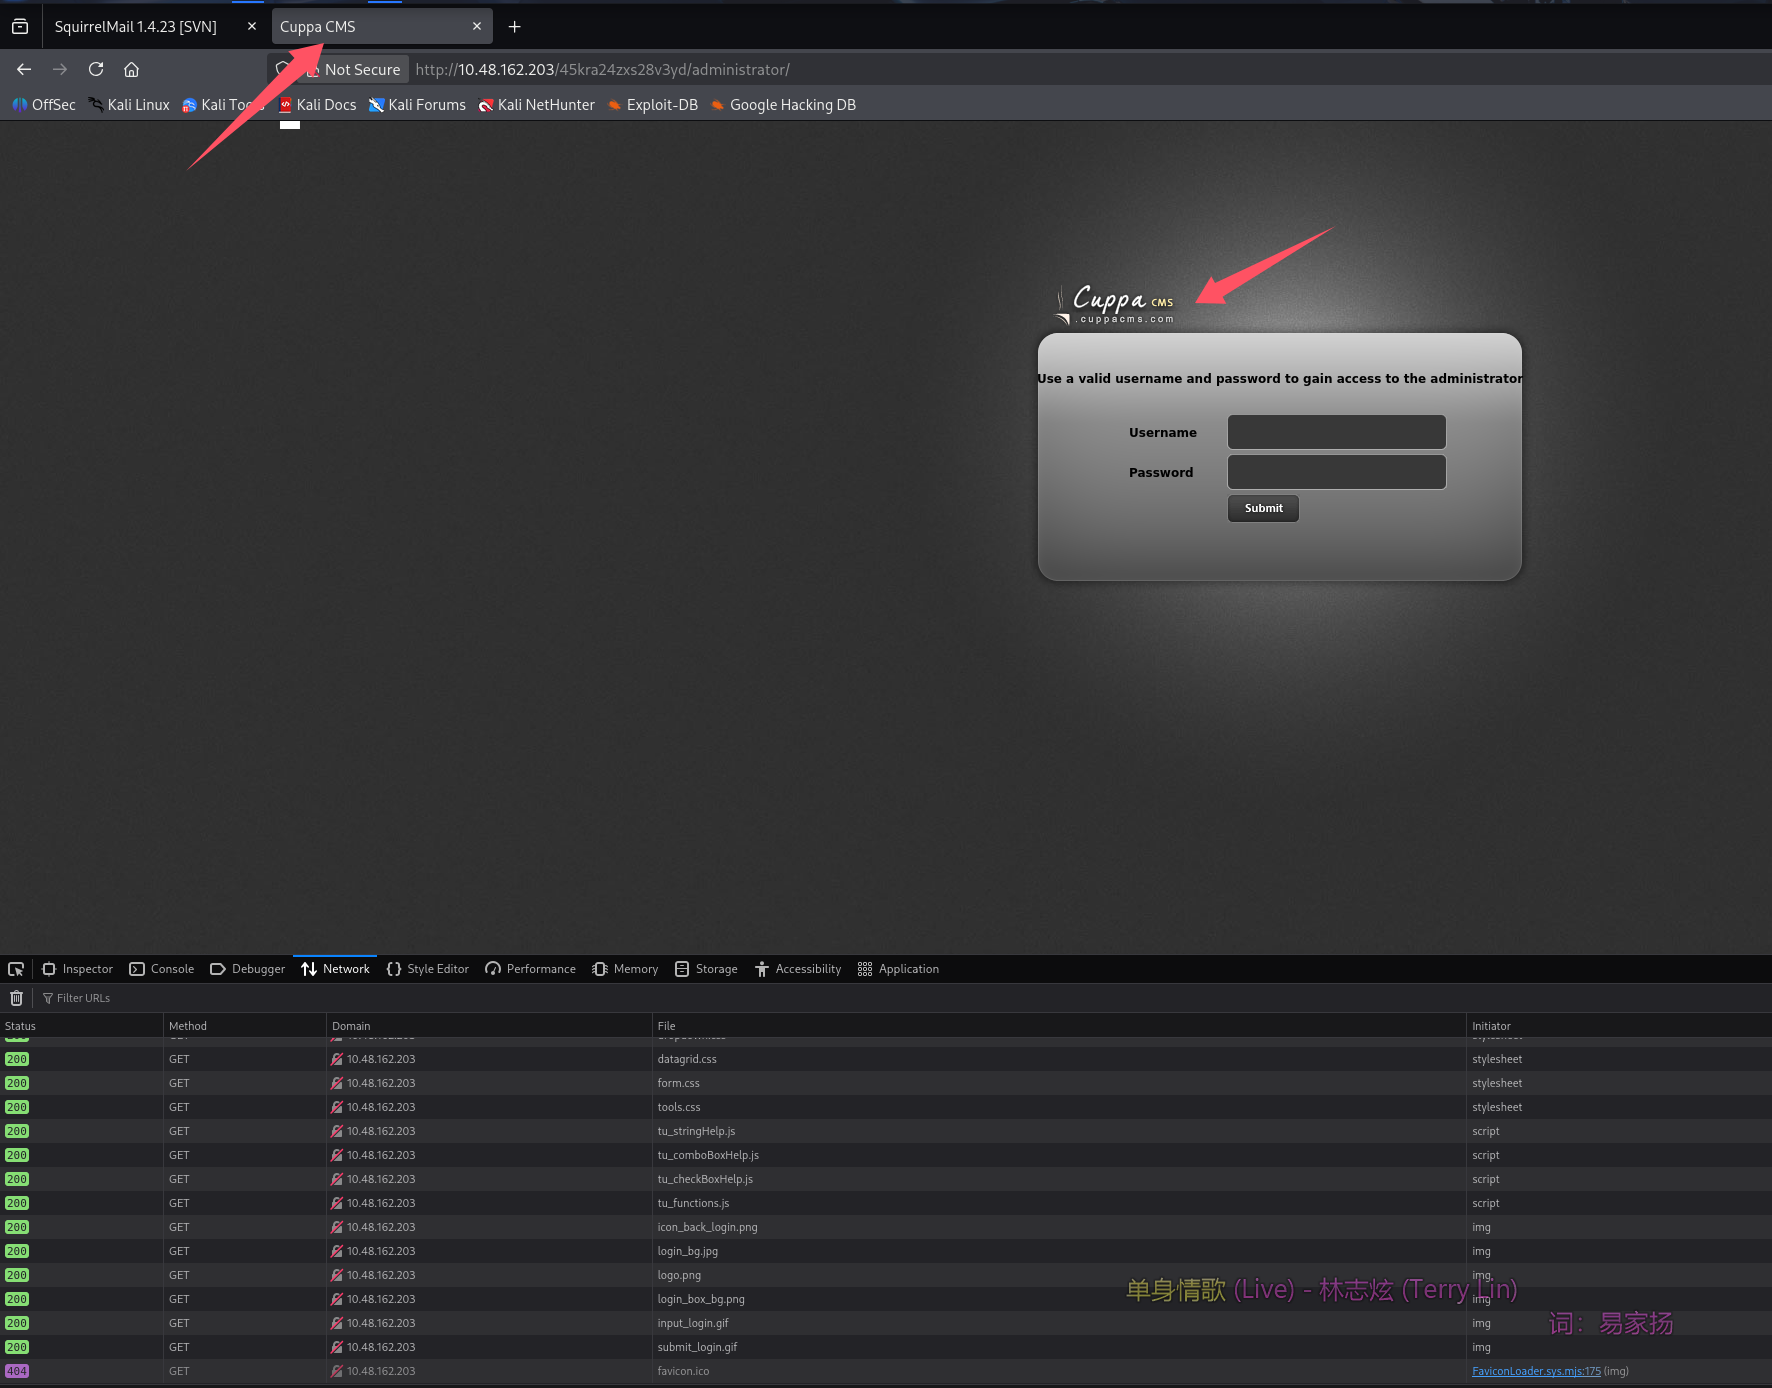Viewport: 1772px width, 1388px height.
Task: Click the Password input field
Action: tap(1336, 472)
